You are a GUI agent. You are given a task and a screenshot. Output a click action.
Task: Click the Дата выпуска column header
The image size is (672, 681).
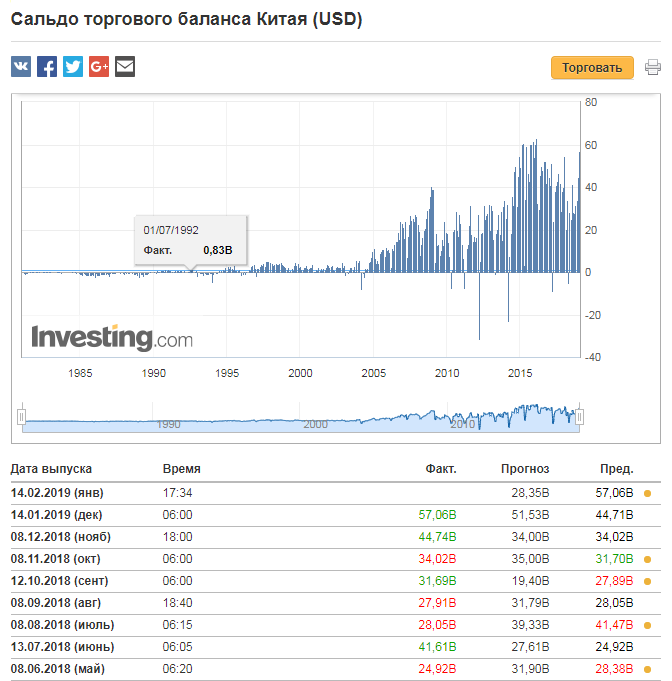(x=51, y=469)
